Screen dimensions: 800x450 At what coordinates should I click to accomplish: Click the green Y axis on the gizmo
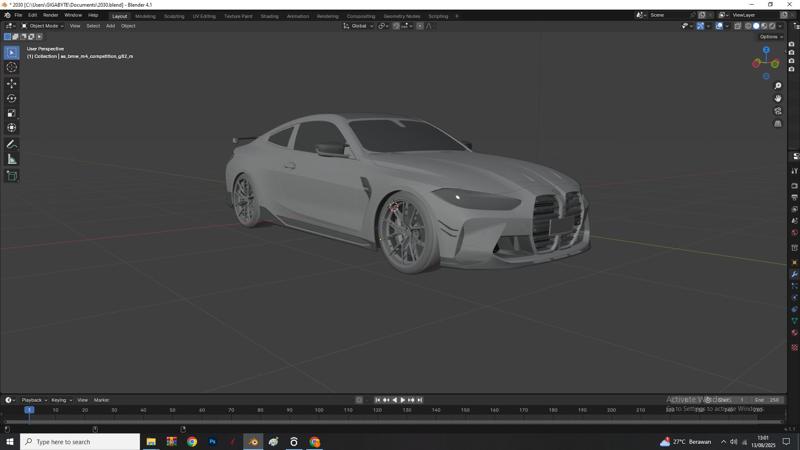[775, 64]
